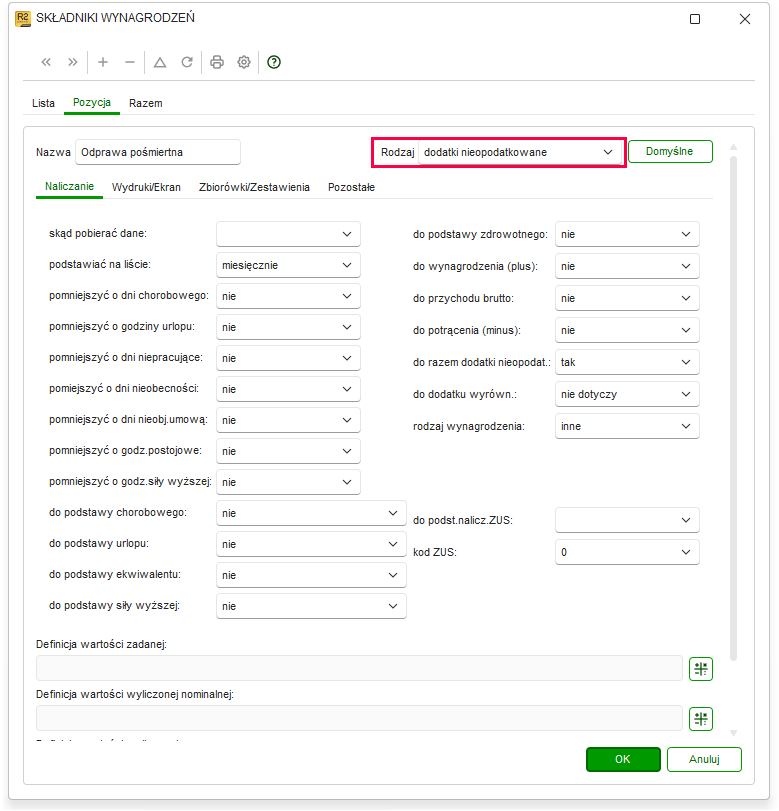Image resolution: width=779 pixels, height=811 pixels.
Task: Open help with question mark icon
Action: click(274, 63)
